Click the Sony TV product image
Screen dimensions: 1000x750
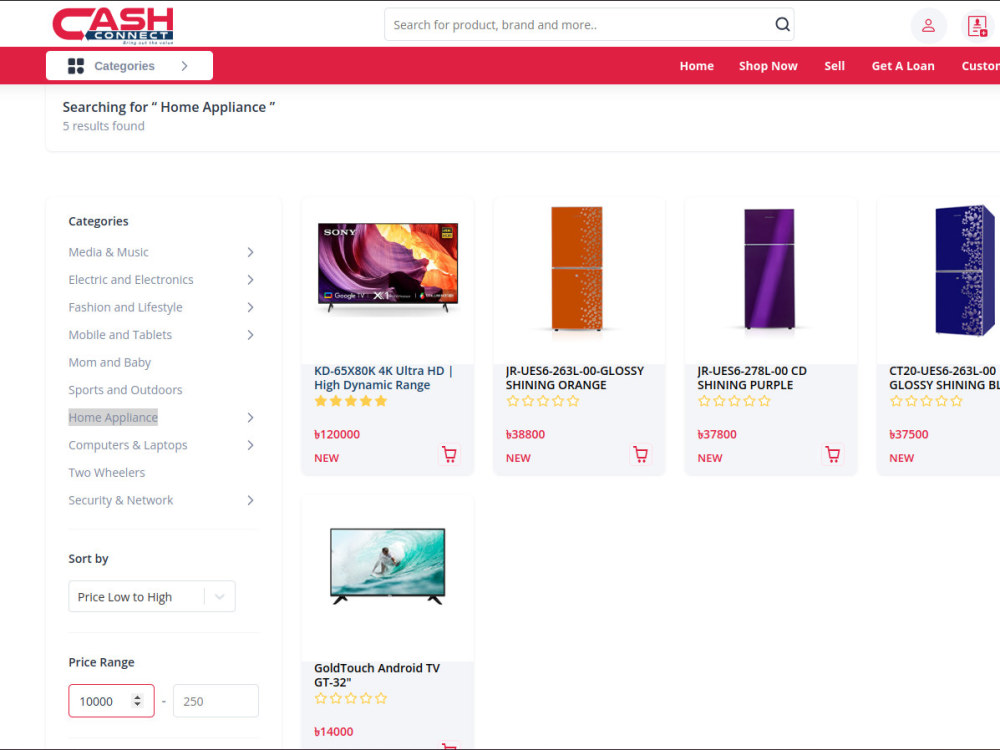[388, 268]
